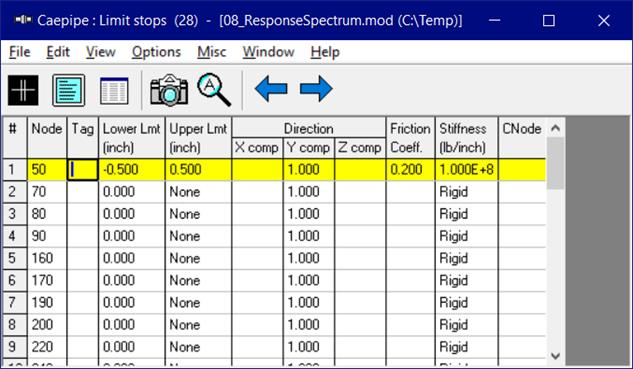Viewport: 633px width, 369px height.
Task: Click the Upper Lmt column header
Action: (x=198, y=138)
